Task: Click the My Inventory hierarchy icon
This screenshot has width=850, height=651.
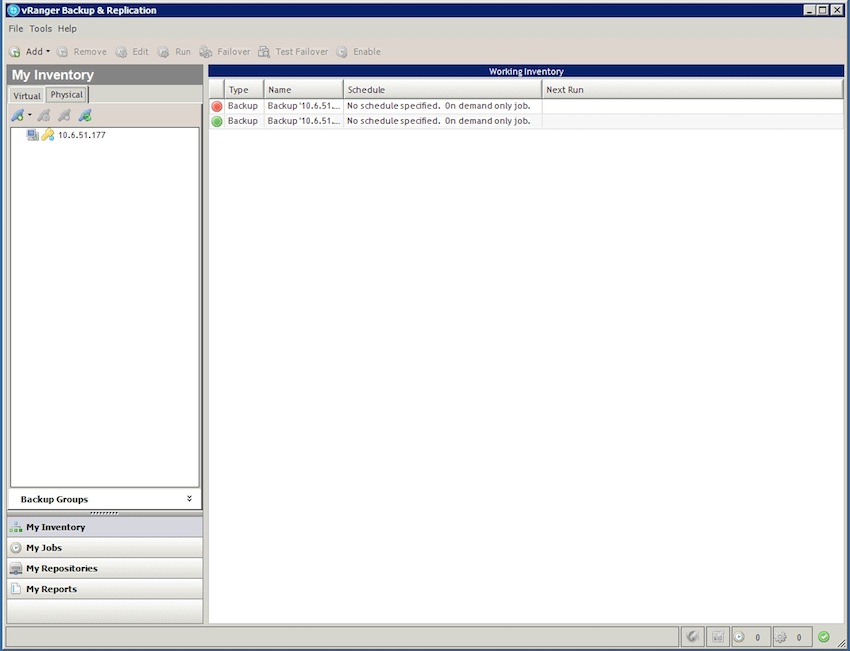Action: tap(16, 527)
